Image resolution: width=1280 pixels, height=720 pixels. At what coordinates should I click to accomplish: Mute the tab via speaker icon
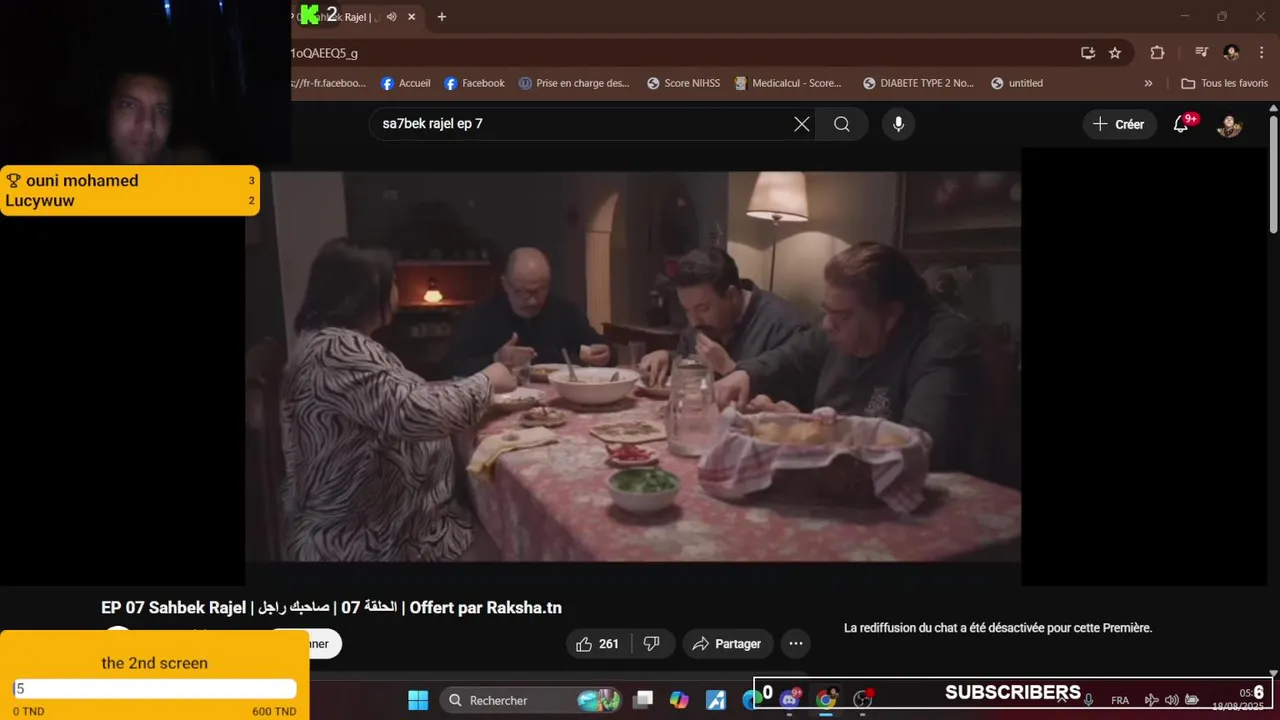pyautogui.click(x=392, y=17)
